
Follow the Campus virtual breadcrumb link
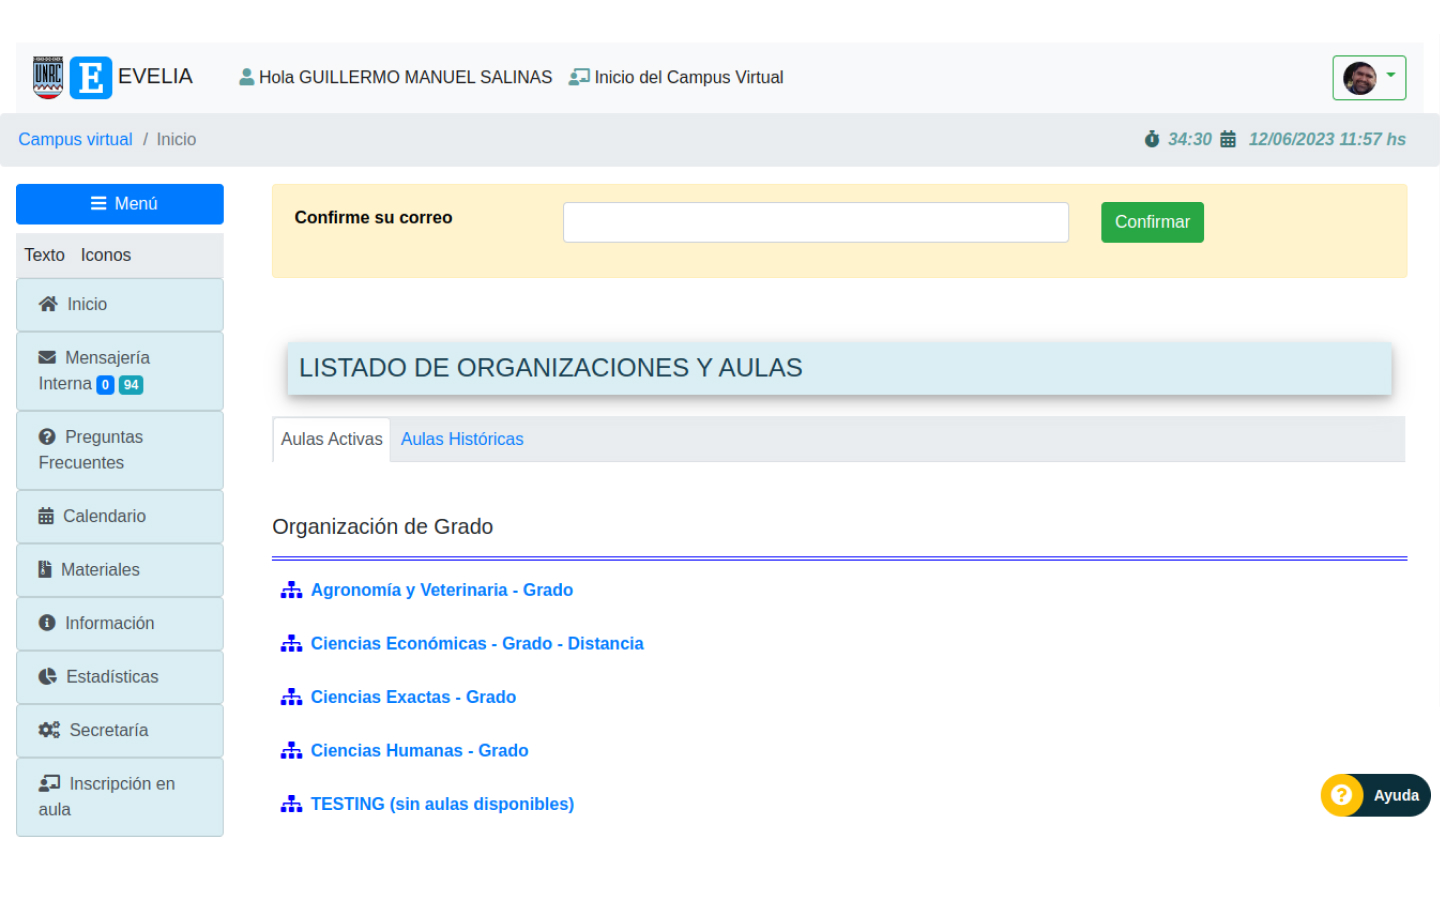[x=75, y=139]
